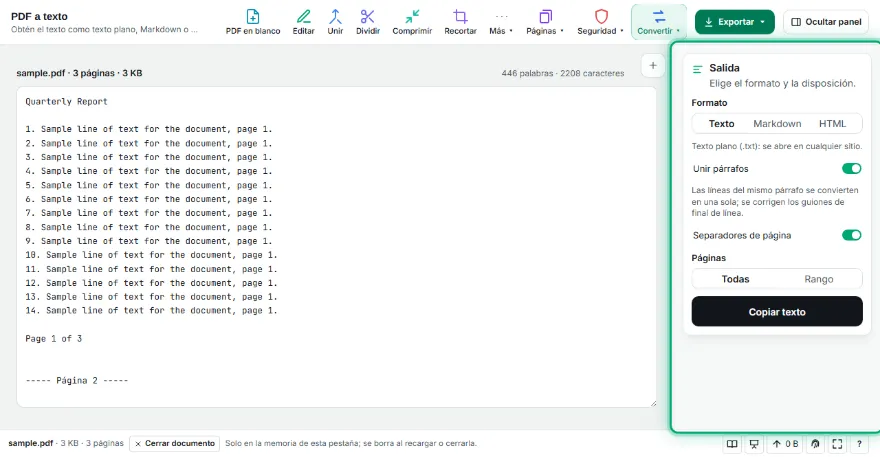Viewport: 880px width, 457px height.
Task: Click 'sample.pdf · 3 páginas · 3 KB' header
Action: [x=79, y=73]
